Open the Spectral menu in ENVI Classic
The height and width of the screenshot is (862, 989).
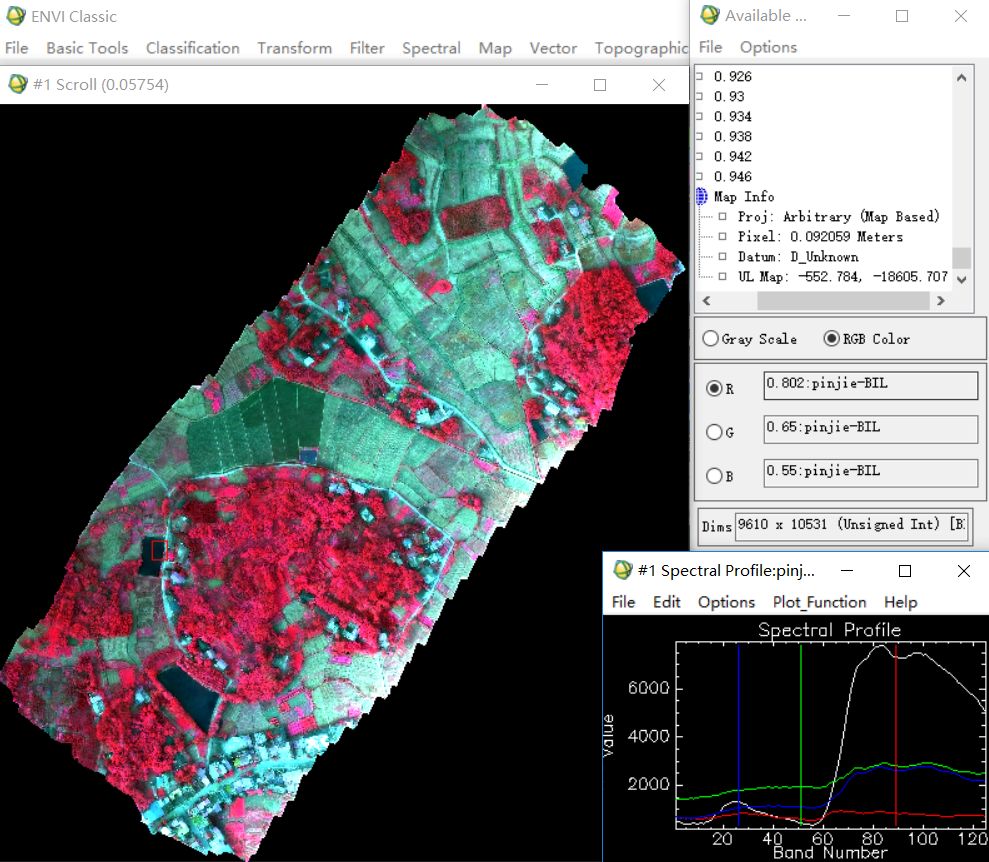coord(431,48)
